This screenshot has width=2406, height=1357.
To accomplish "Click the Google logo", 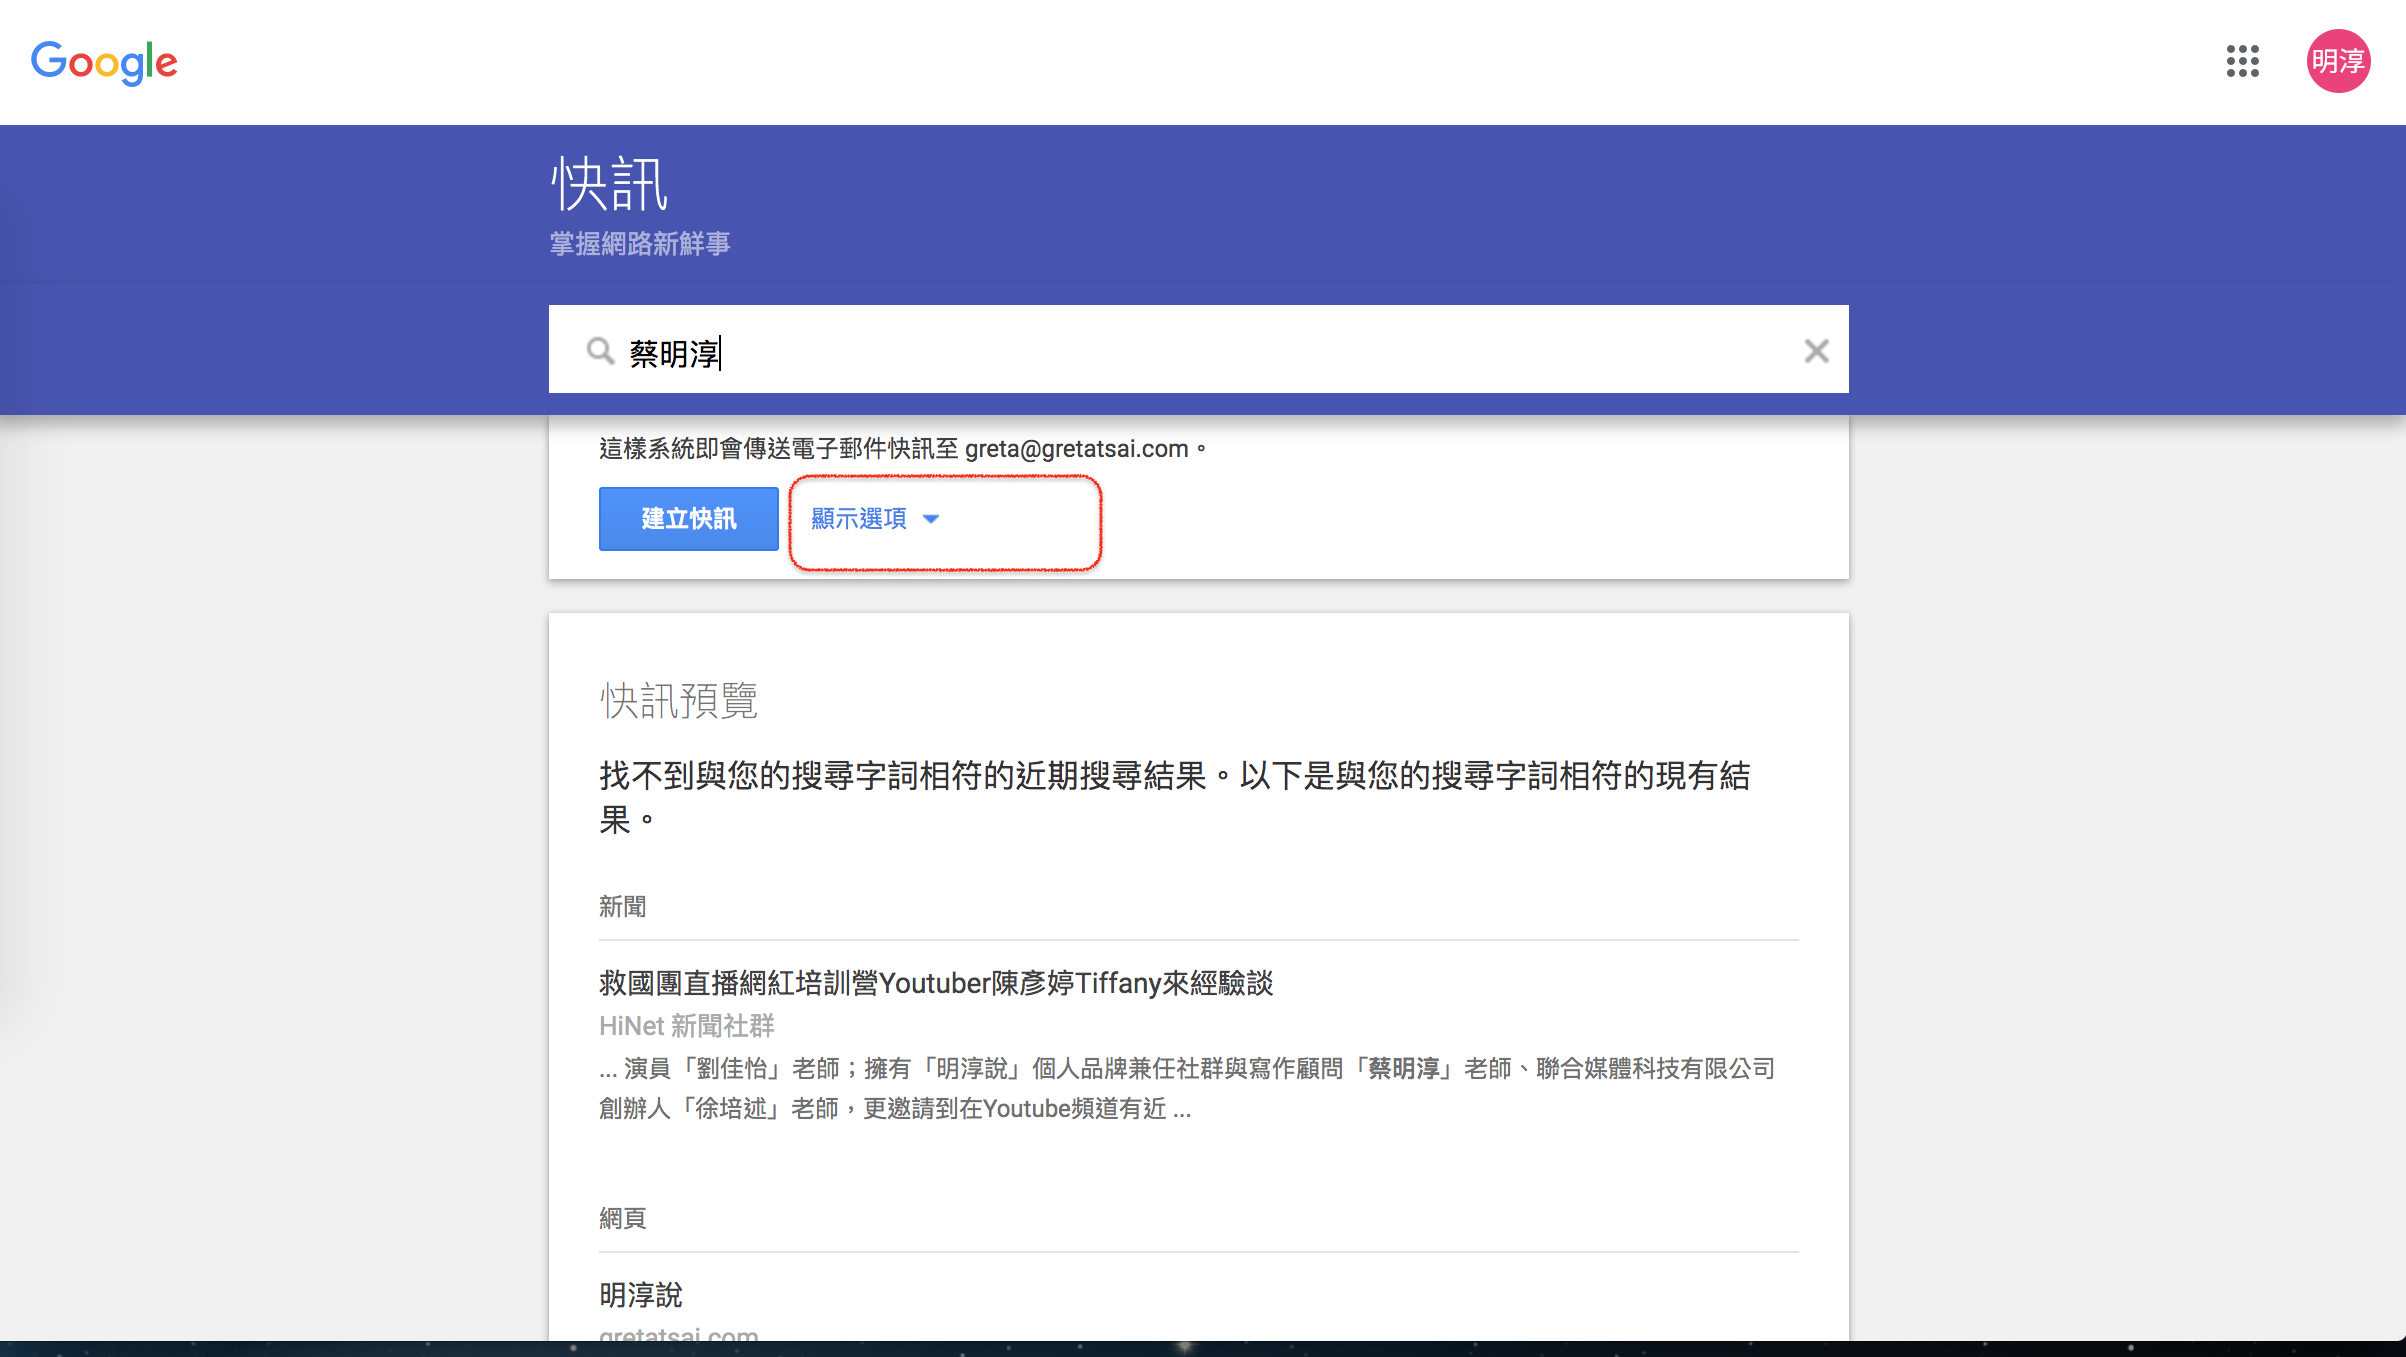I will point(104,62).
